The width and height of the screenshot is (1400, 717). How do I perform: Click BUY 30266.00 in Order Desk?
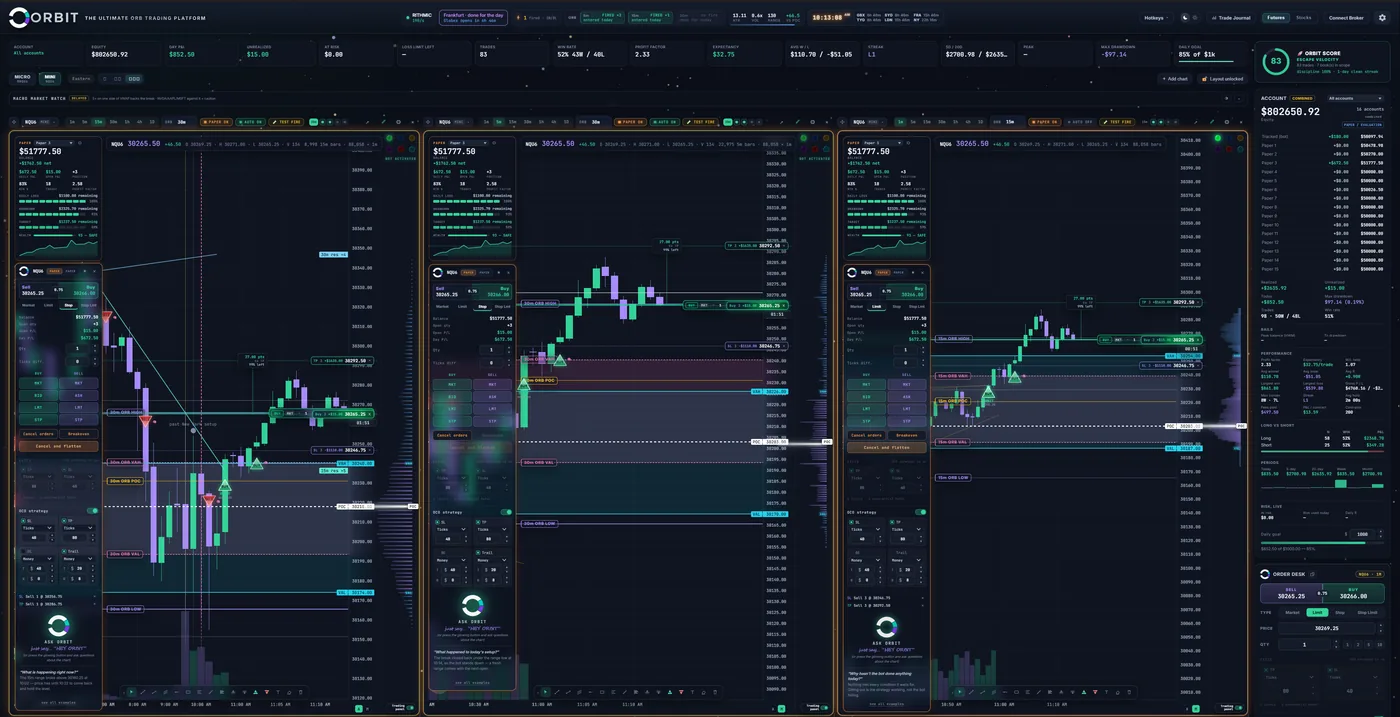(1353, 593)
